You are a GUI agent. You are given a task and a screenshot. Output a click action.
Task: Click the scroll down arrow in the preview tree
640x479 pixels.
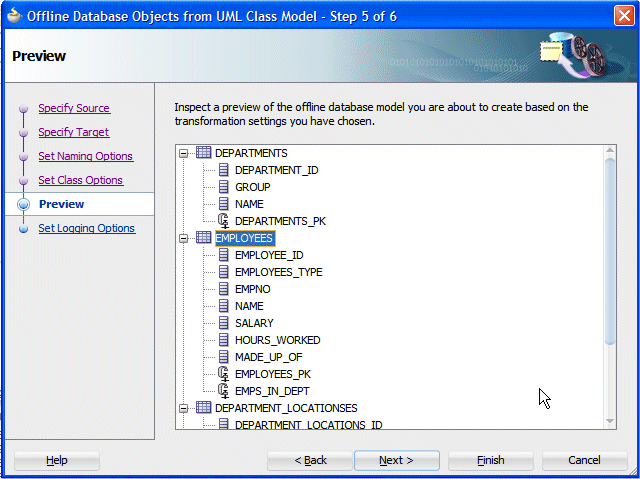coord(610,422)
